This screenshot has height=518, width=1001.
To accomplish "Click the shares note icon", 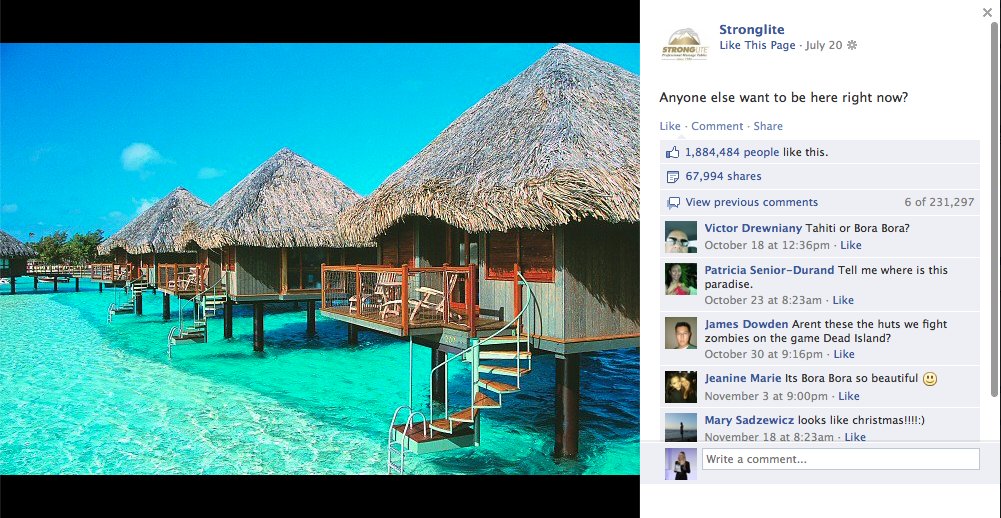I will 672,177.
